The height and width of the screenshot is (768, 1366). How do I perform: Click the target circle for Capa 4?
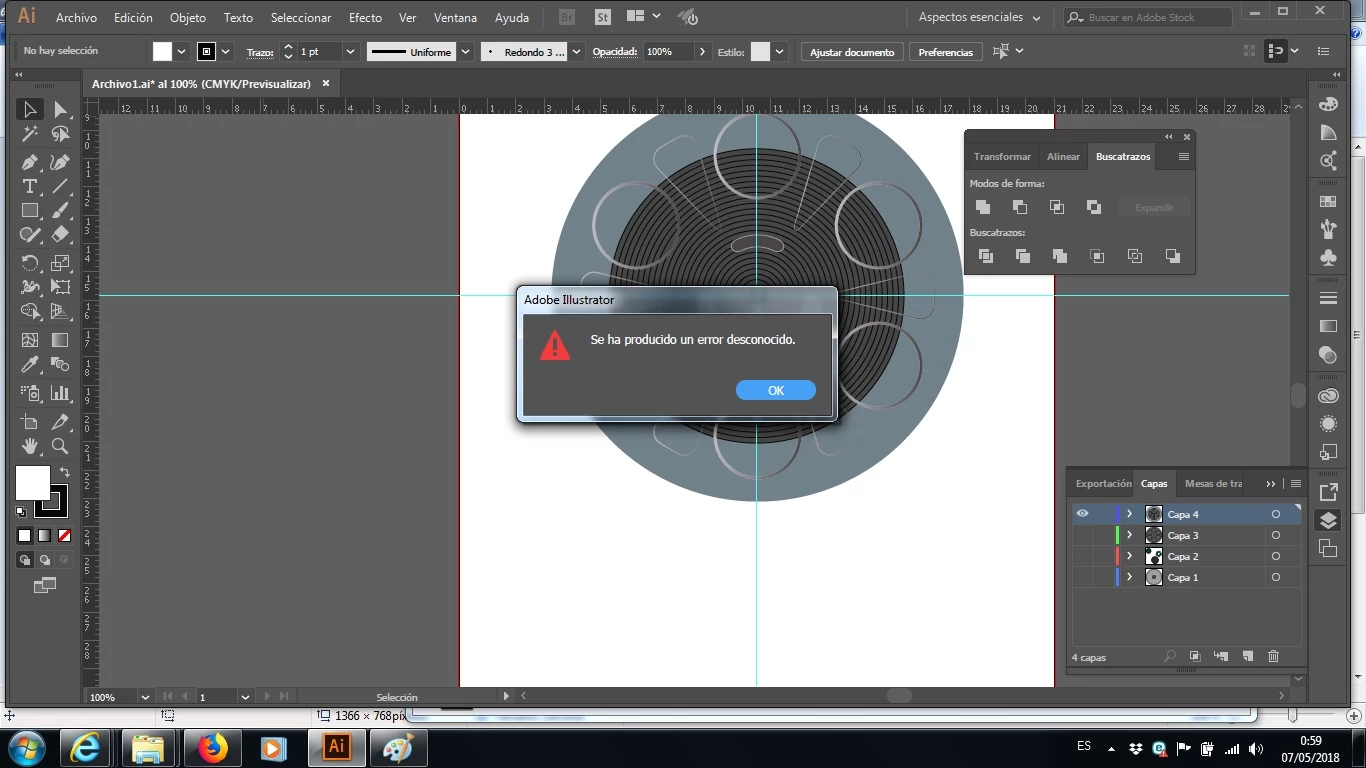coord(1276,514)
